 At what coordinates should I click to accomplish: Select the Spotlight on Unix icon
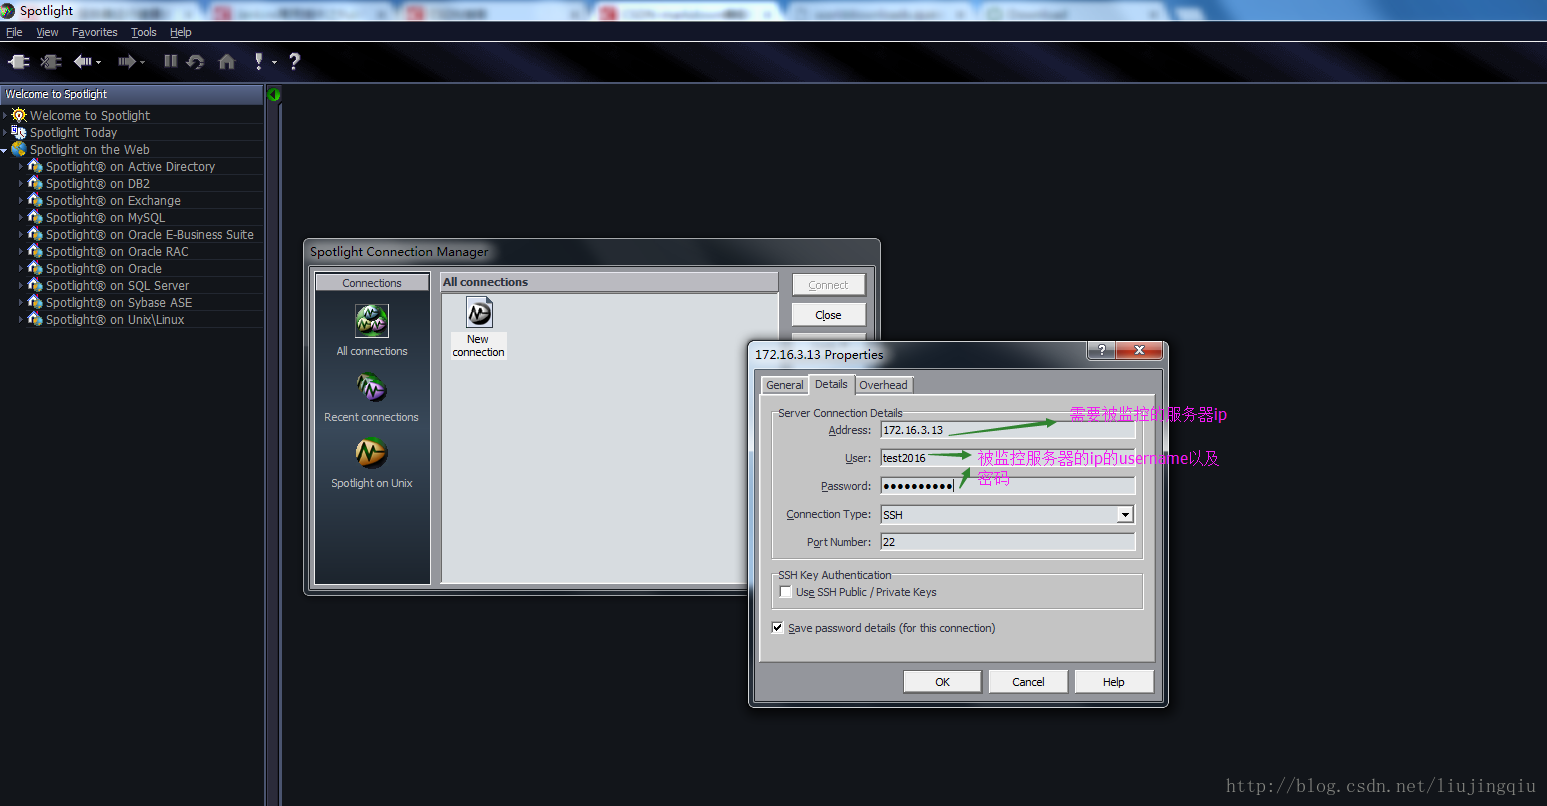(371, 453)
